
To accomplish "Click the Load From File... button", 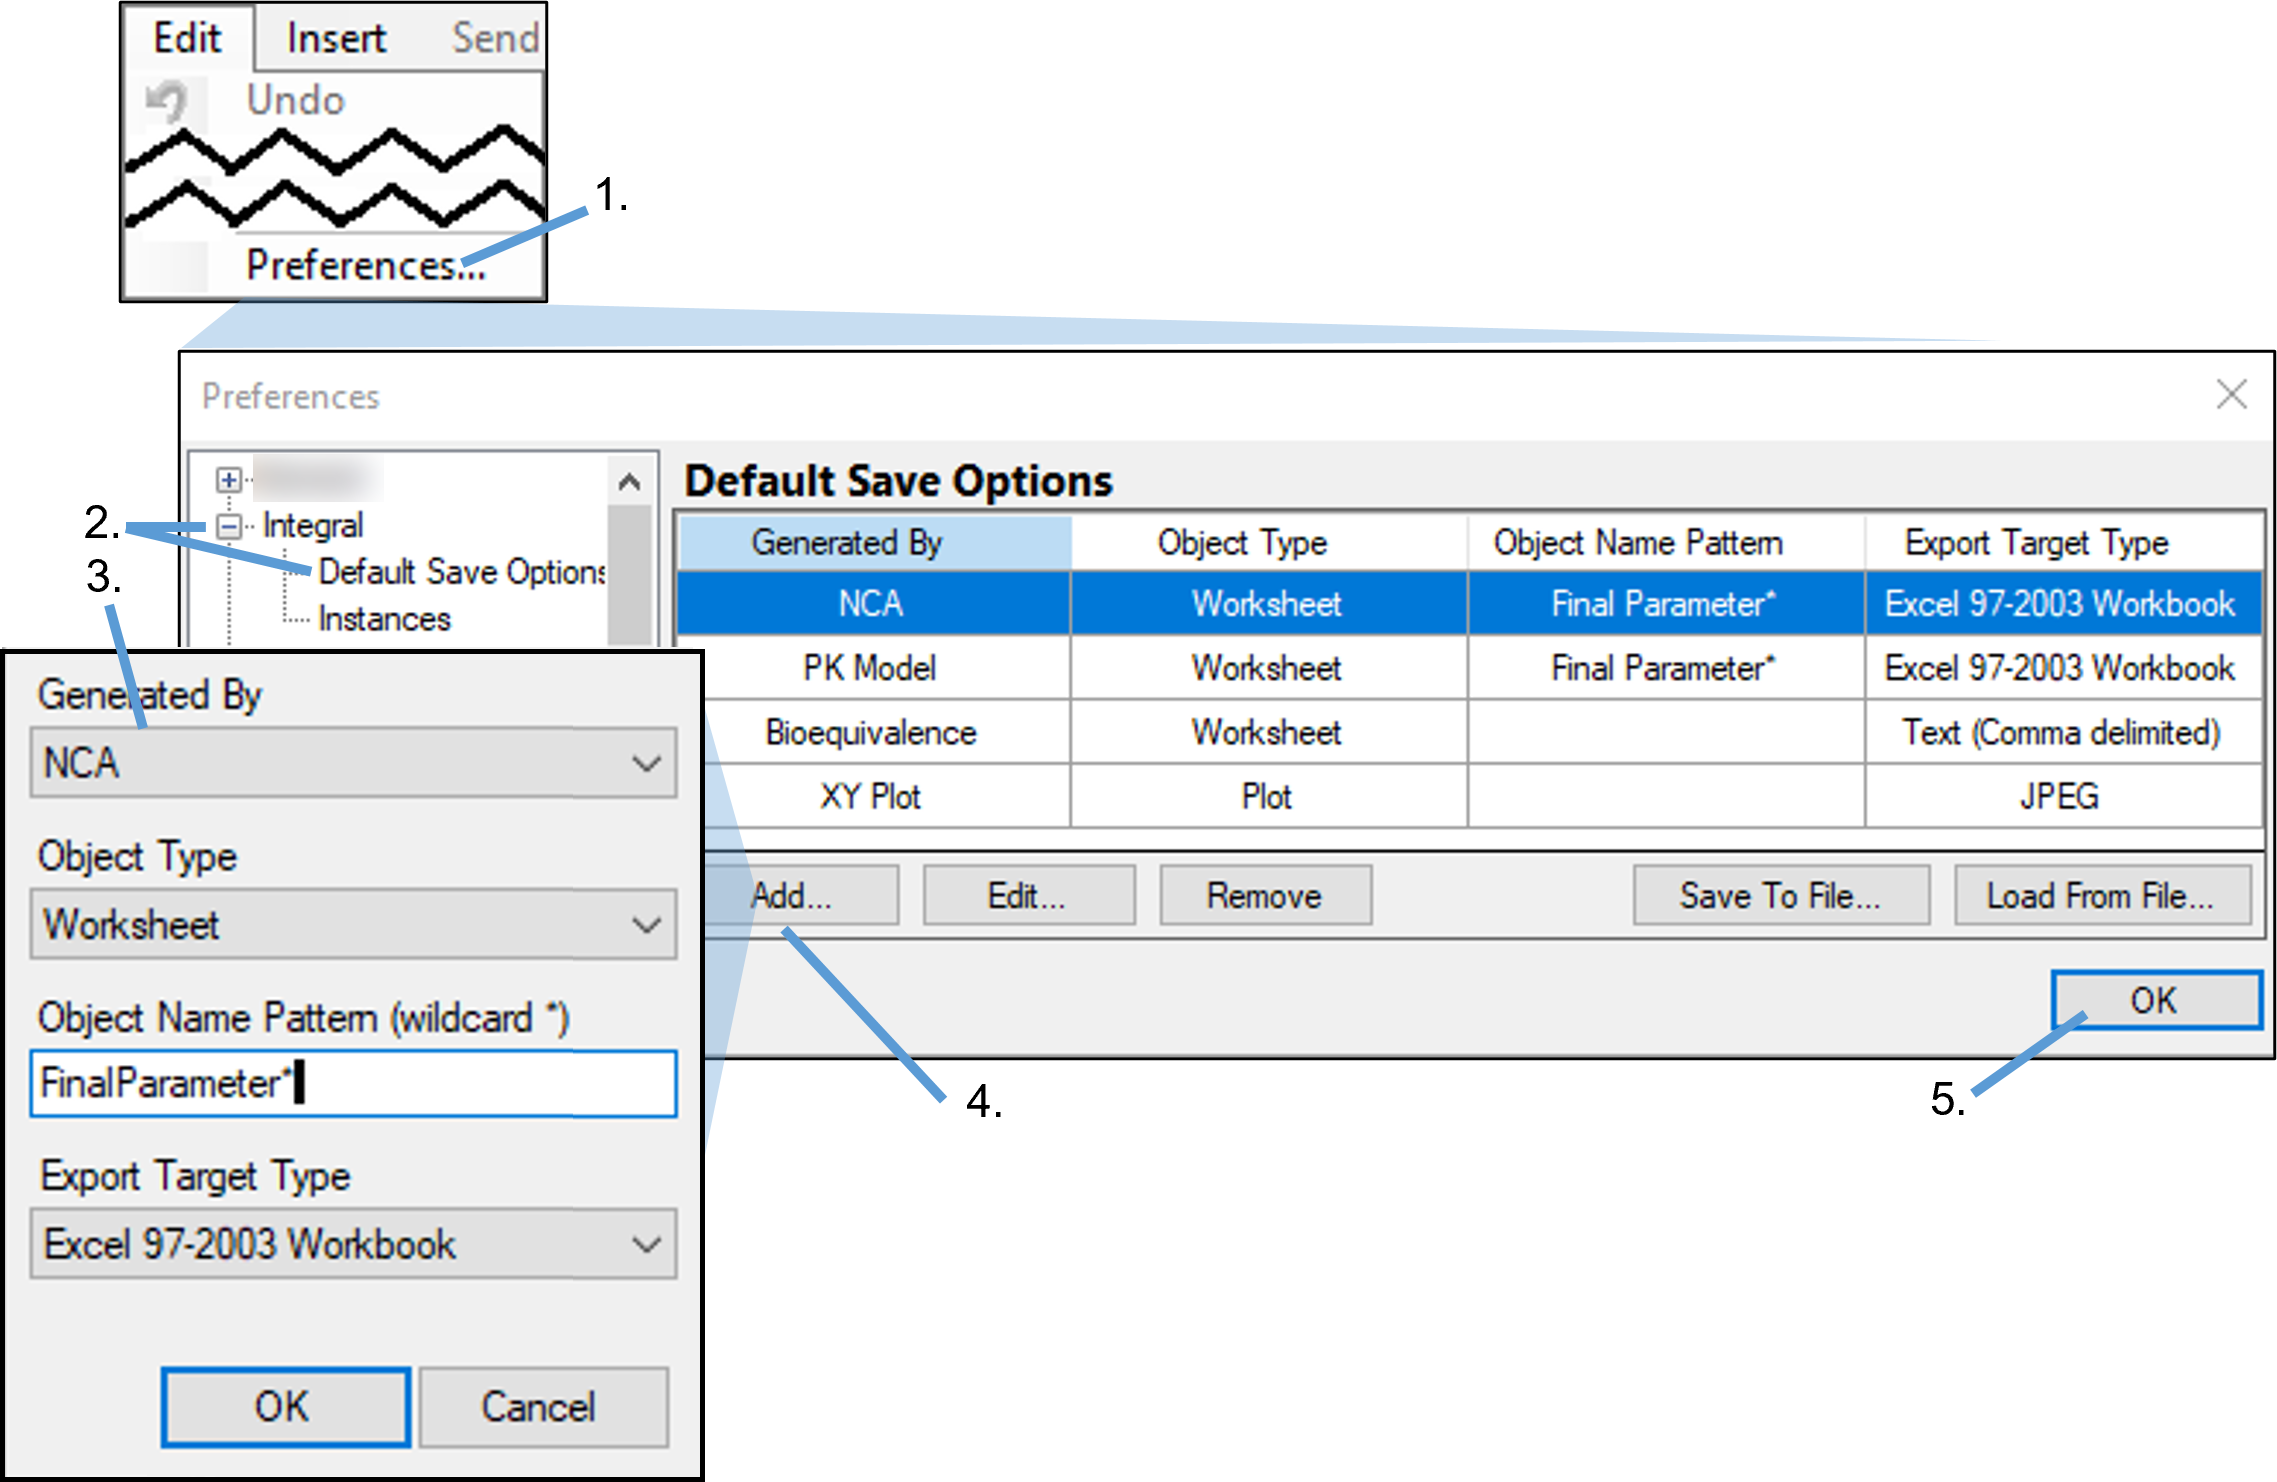I will click(x=2101, y=895).
